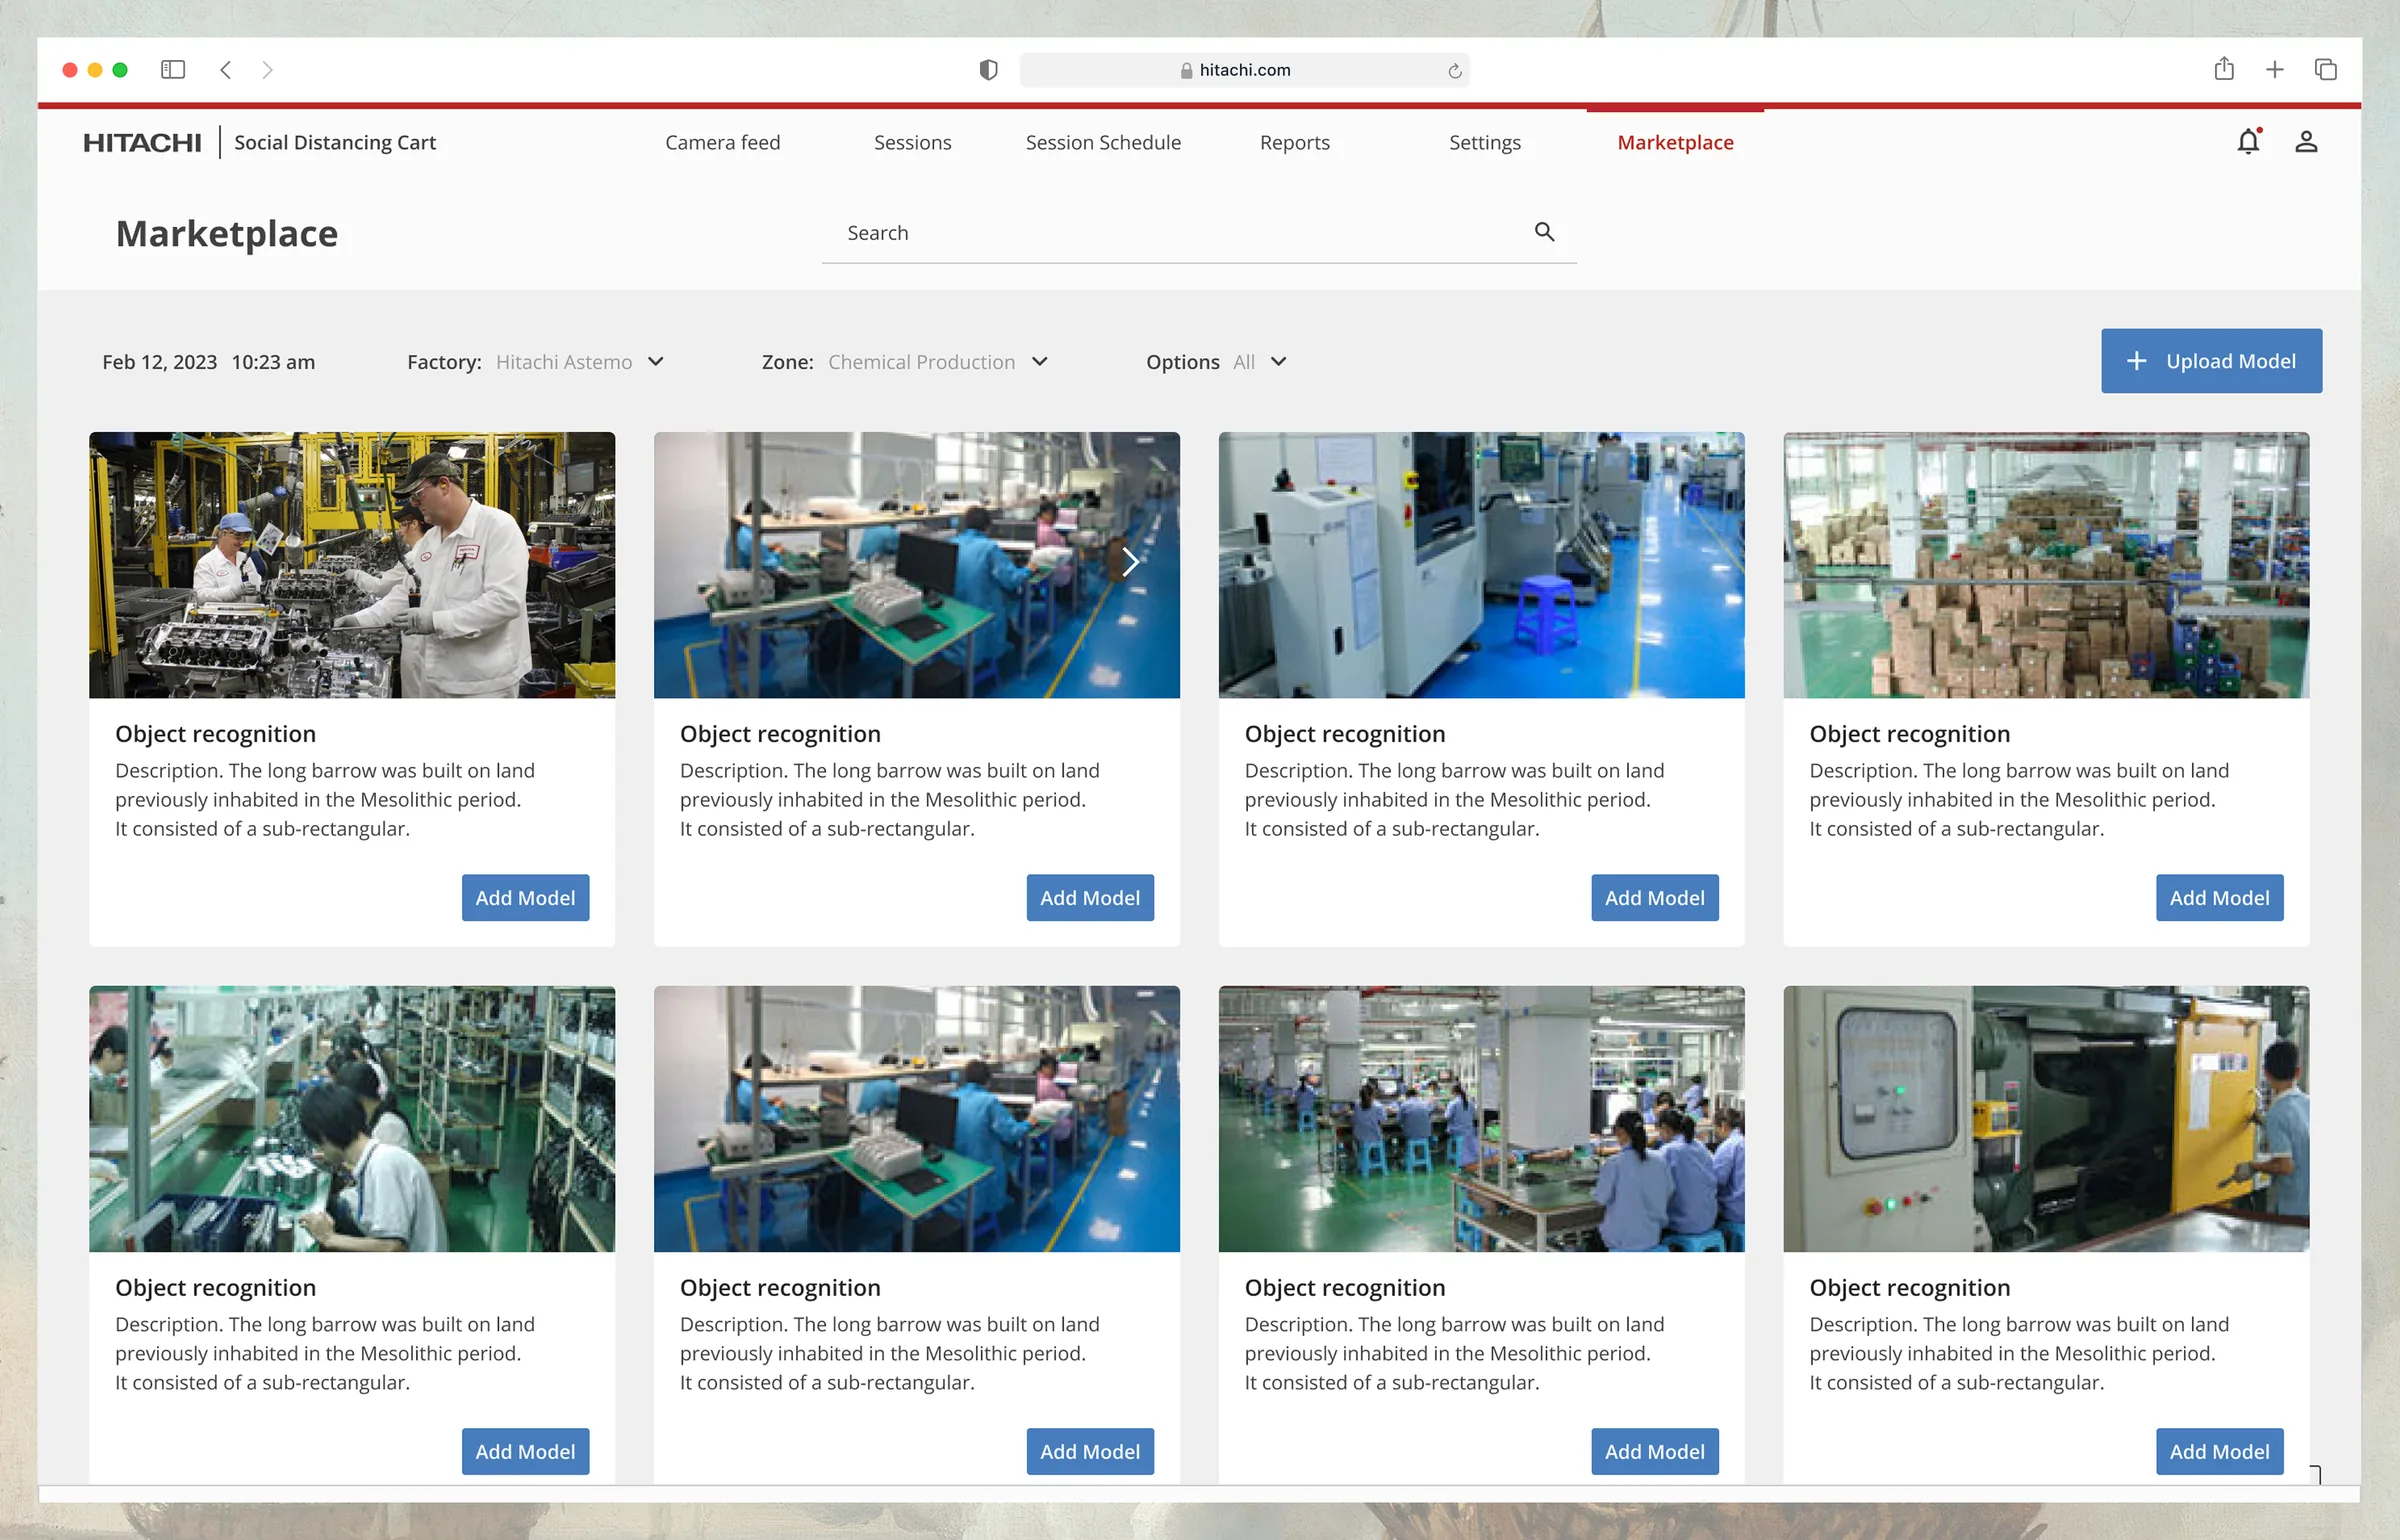Open the Session Schedule tab

coord(1104,143)
